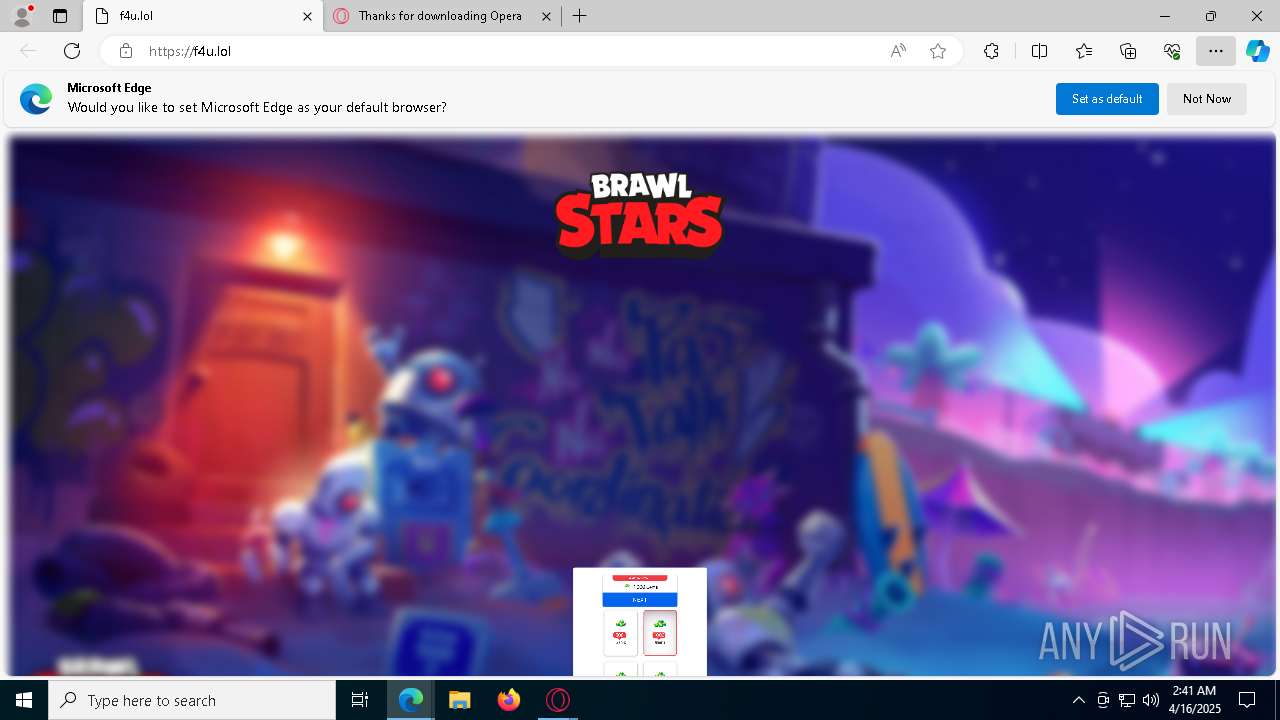View site information lock icon
The height and width of the screenshot is (720, 1280).
126,51
